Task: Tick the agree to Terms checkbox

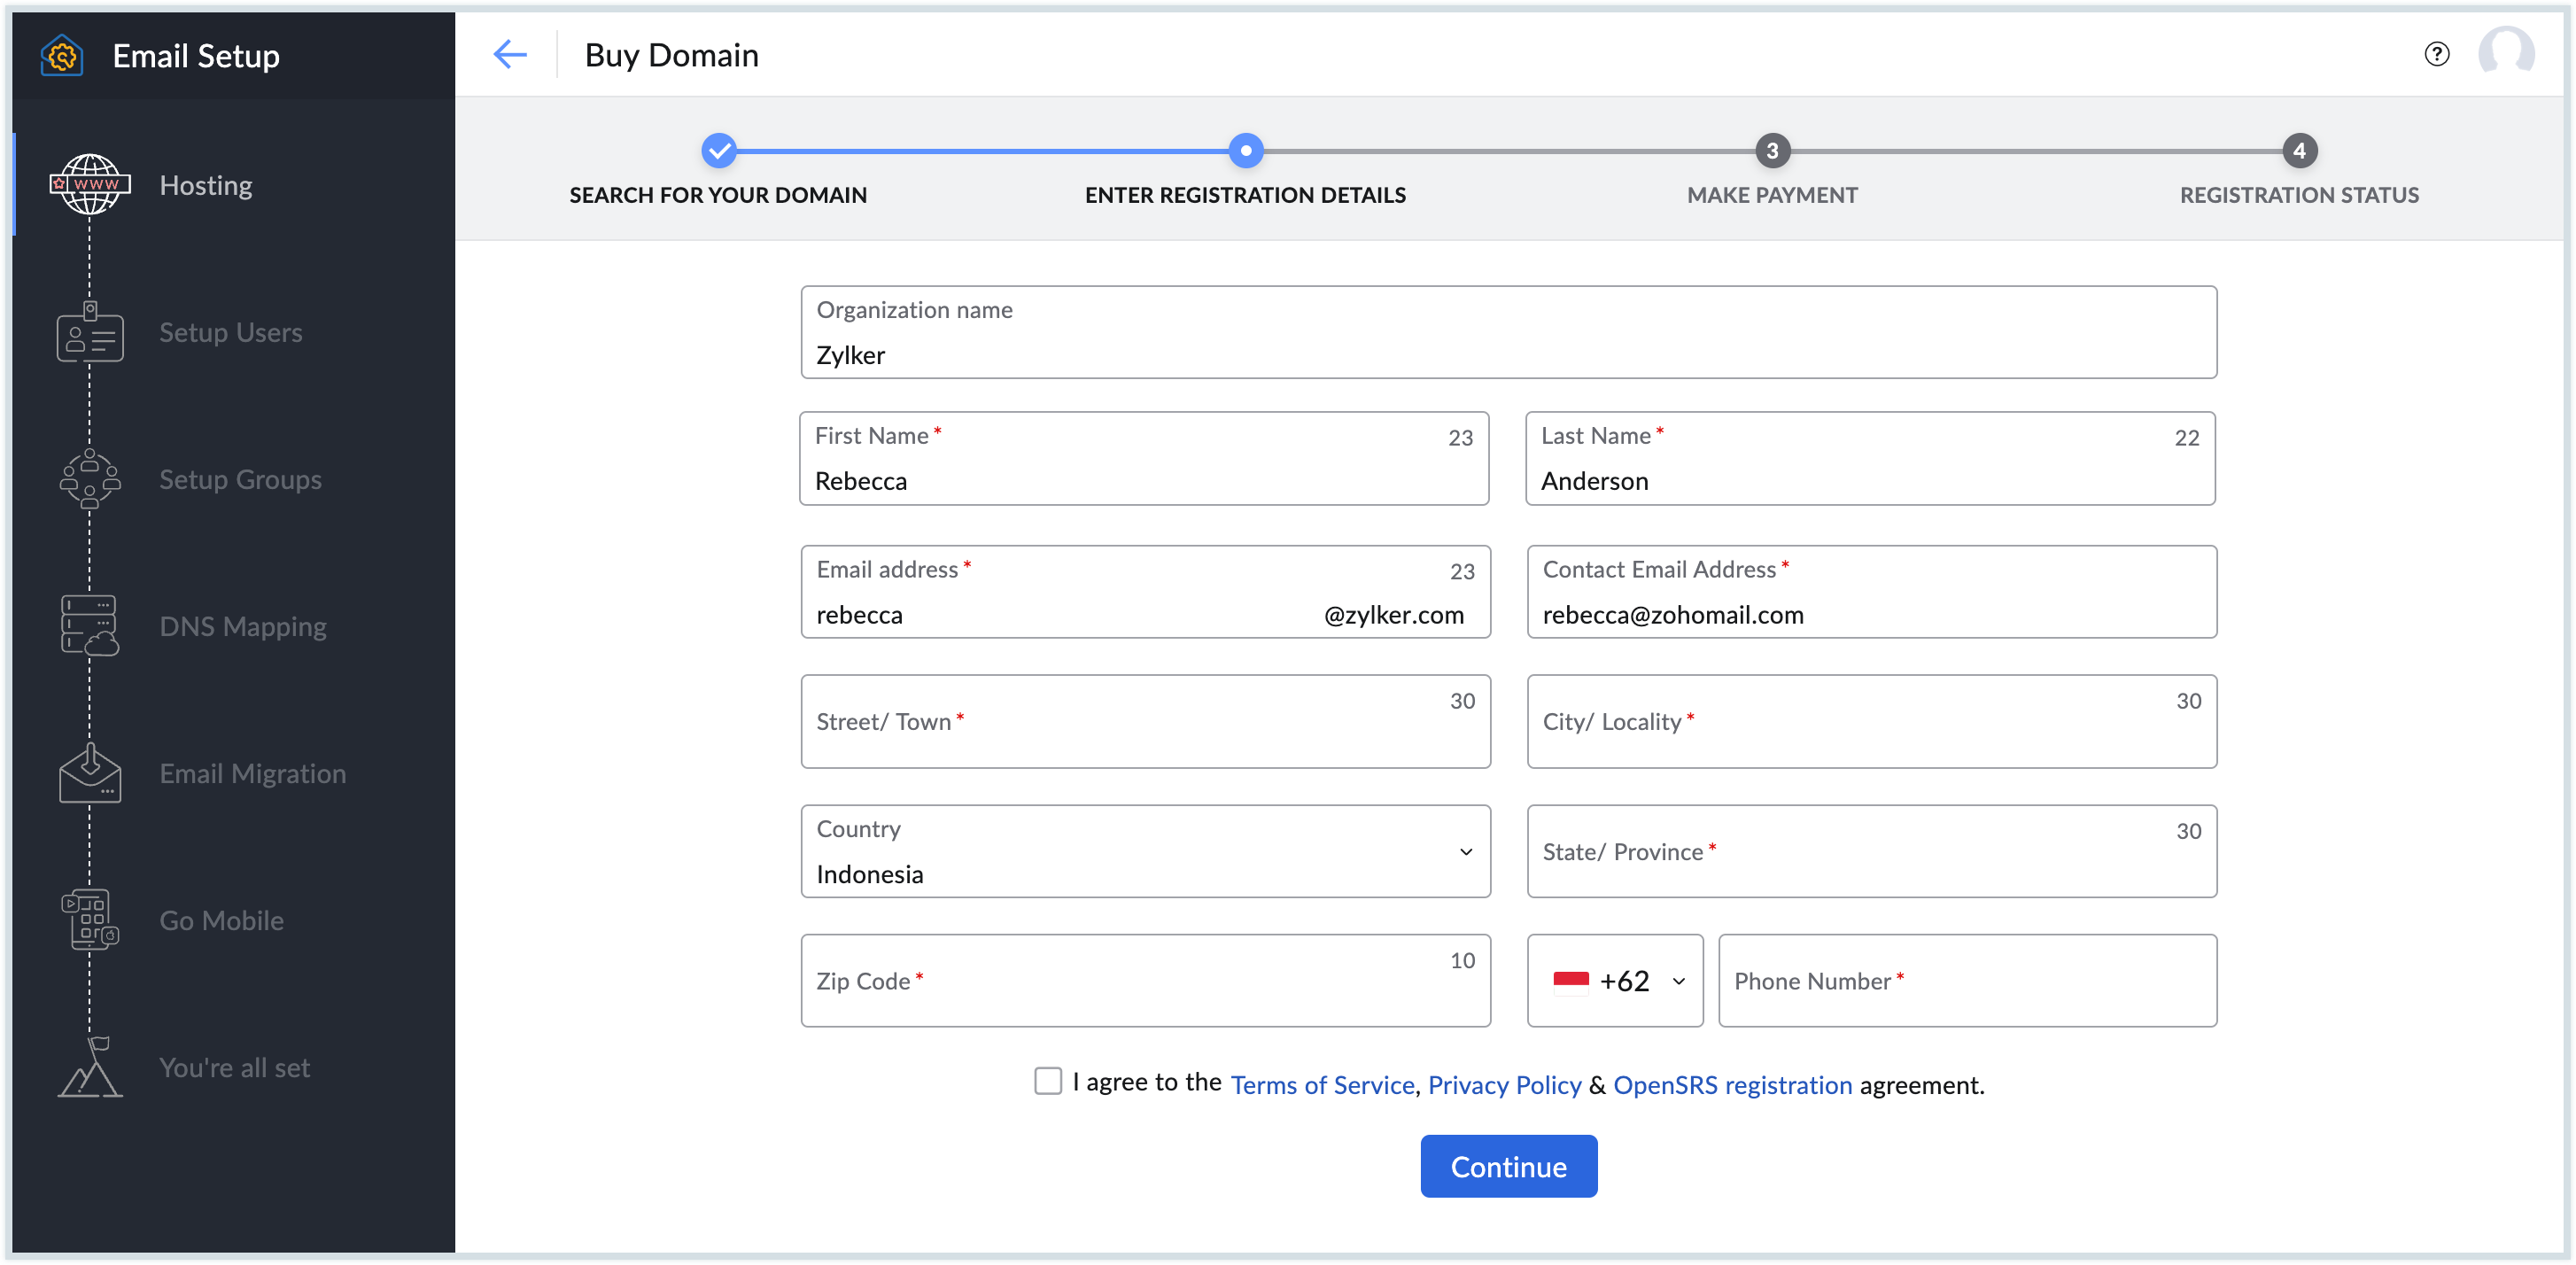Action: coord(1047,1081)
